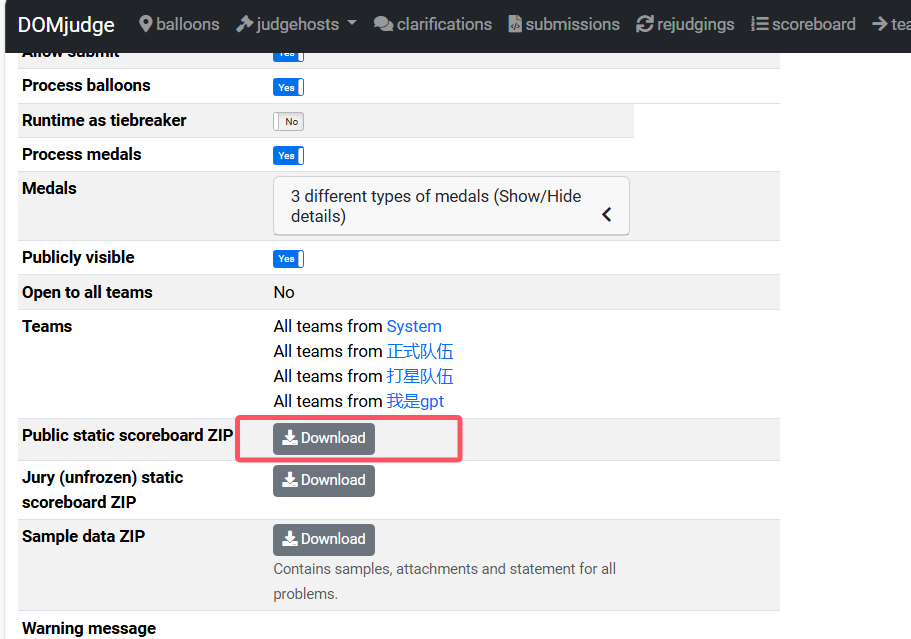Click the balloons map marker icon
The width and height of the screenshot is (911, 639).
[x=146, y=24]
